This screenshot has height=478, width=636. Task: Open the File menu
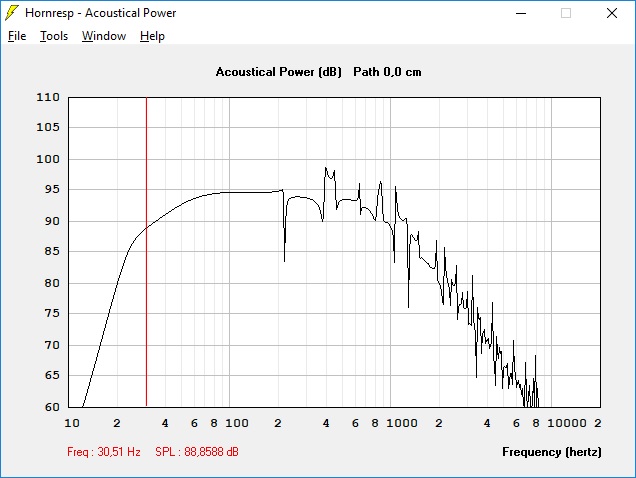coord(17,36)
